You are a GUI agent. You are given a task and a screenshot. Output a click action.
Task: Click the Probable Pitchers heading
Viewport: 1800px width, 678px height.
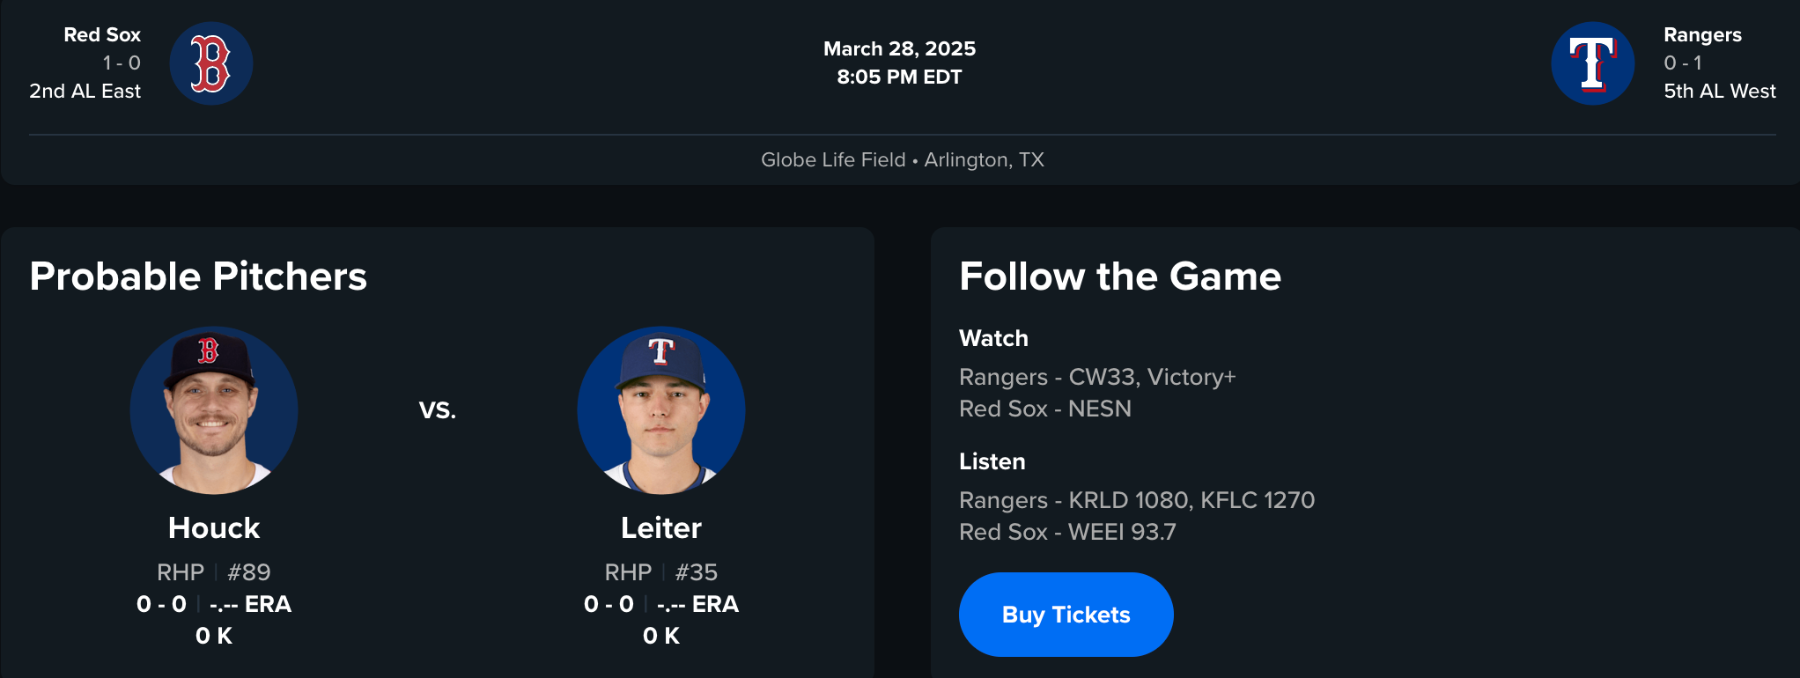click(x=198, y=277)
